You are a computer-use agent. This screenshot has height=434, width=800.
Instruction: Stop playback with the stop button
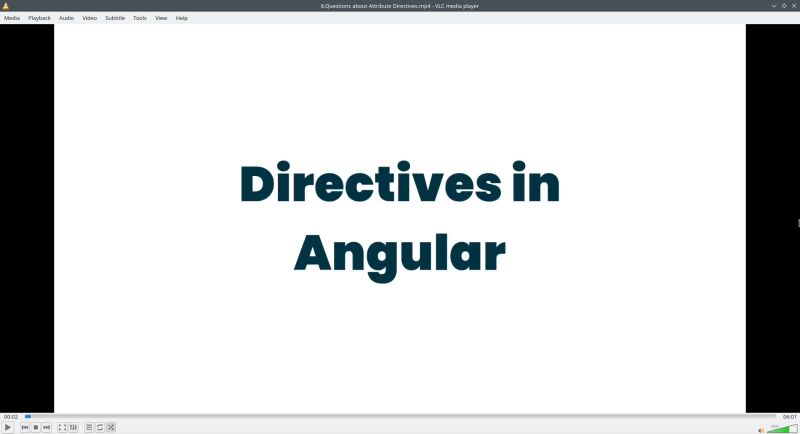click(36, 427)
